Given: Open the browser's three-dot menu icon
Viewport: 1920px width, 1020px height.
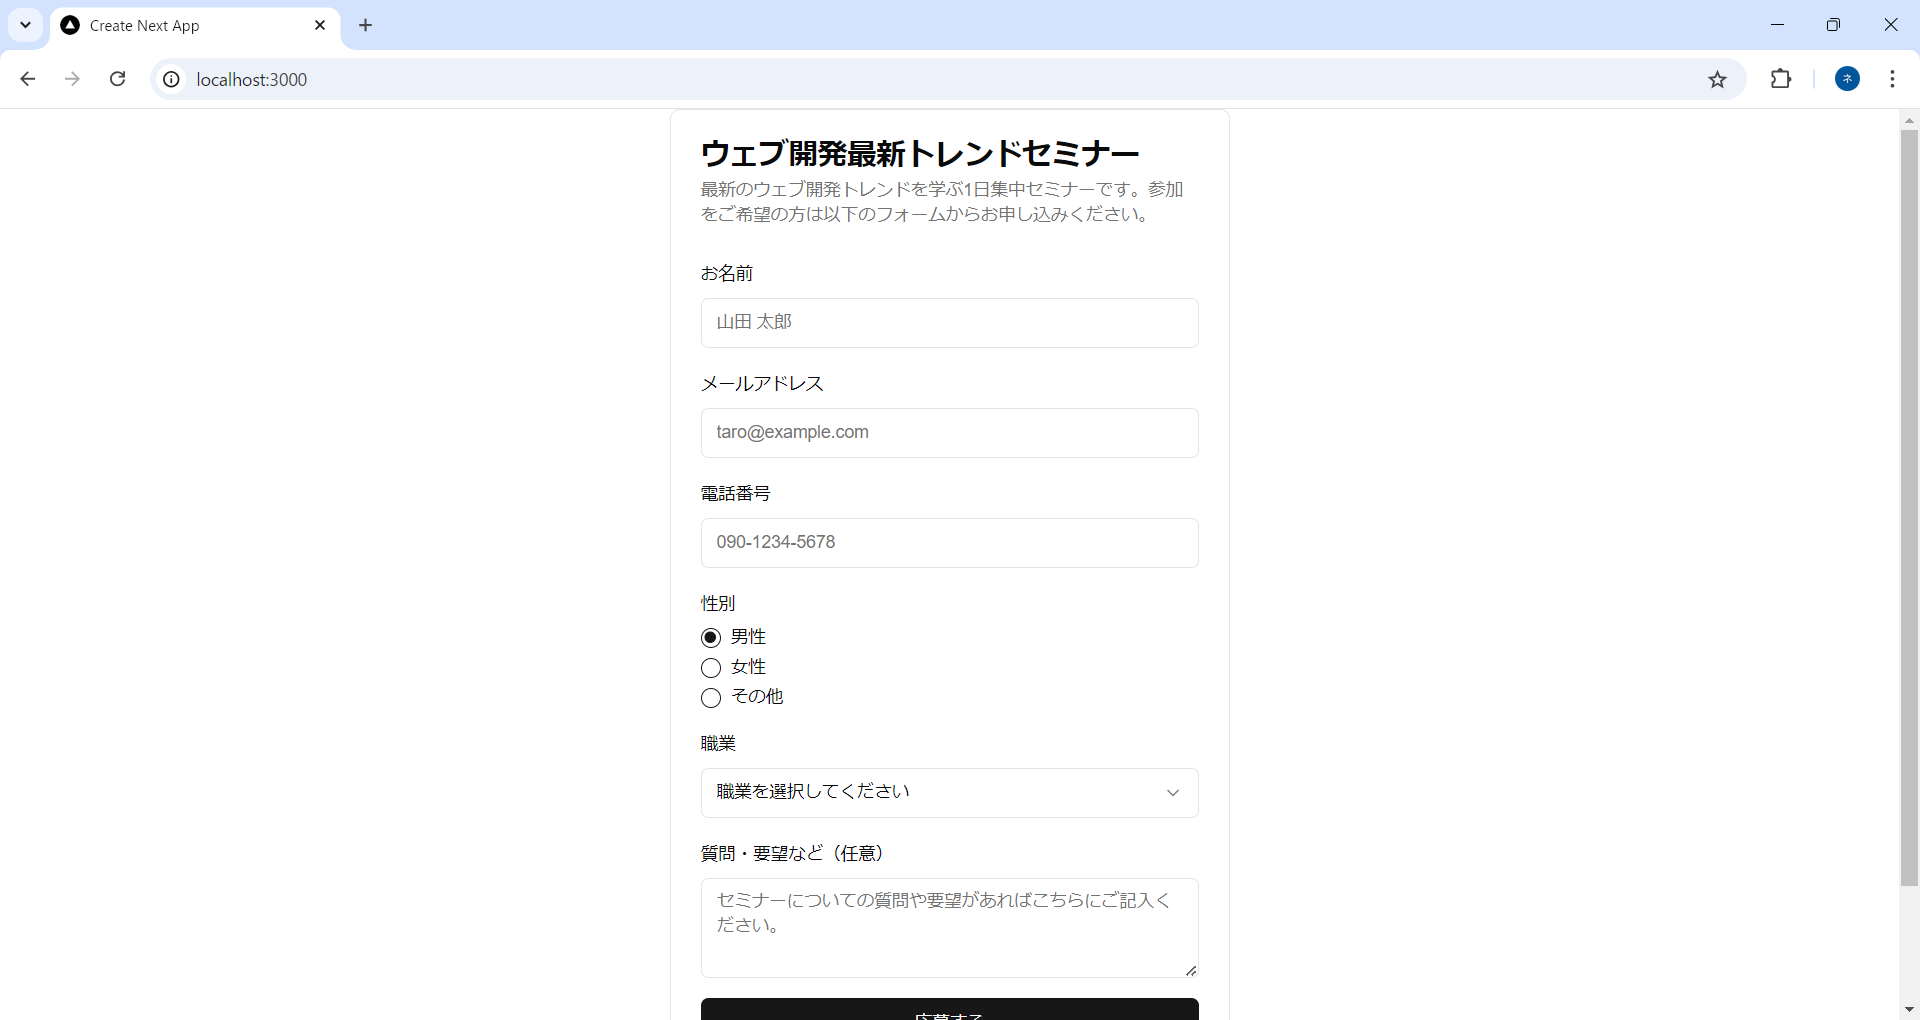Looking at the screenshot, I should click(1893, 79).
